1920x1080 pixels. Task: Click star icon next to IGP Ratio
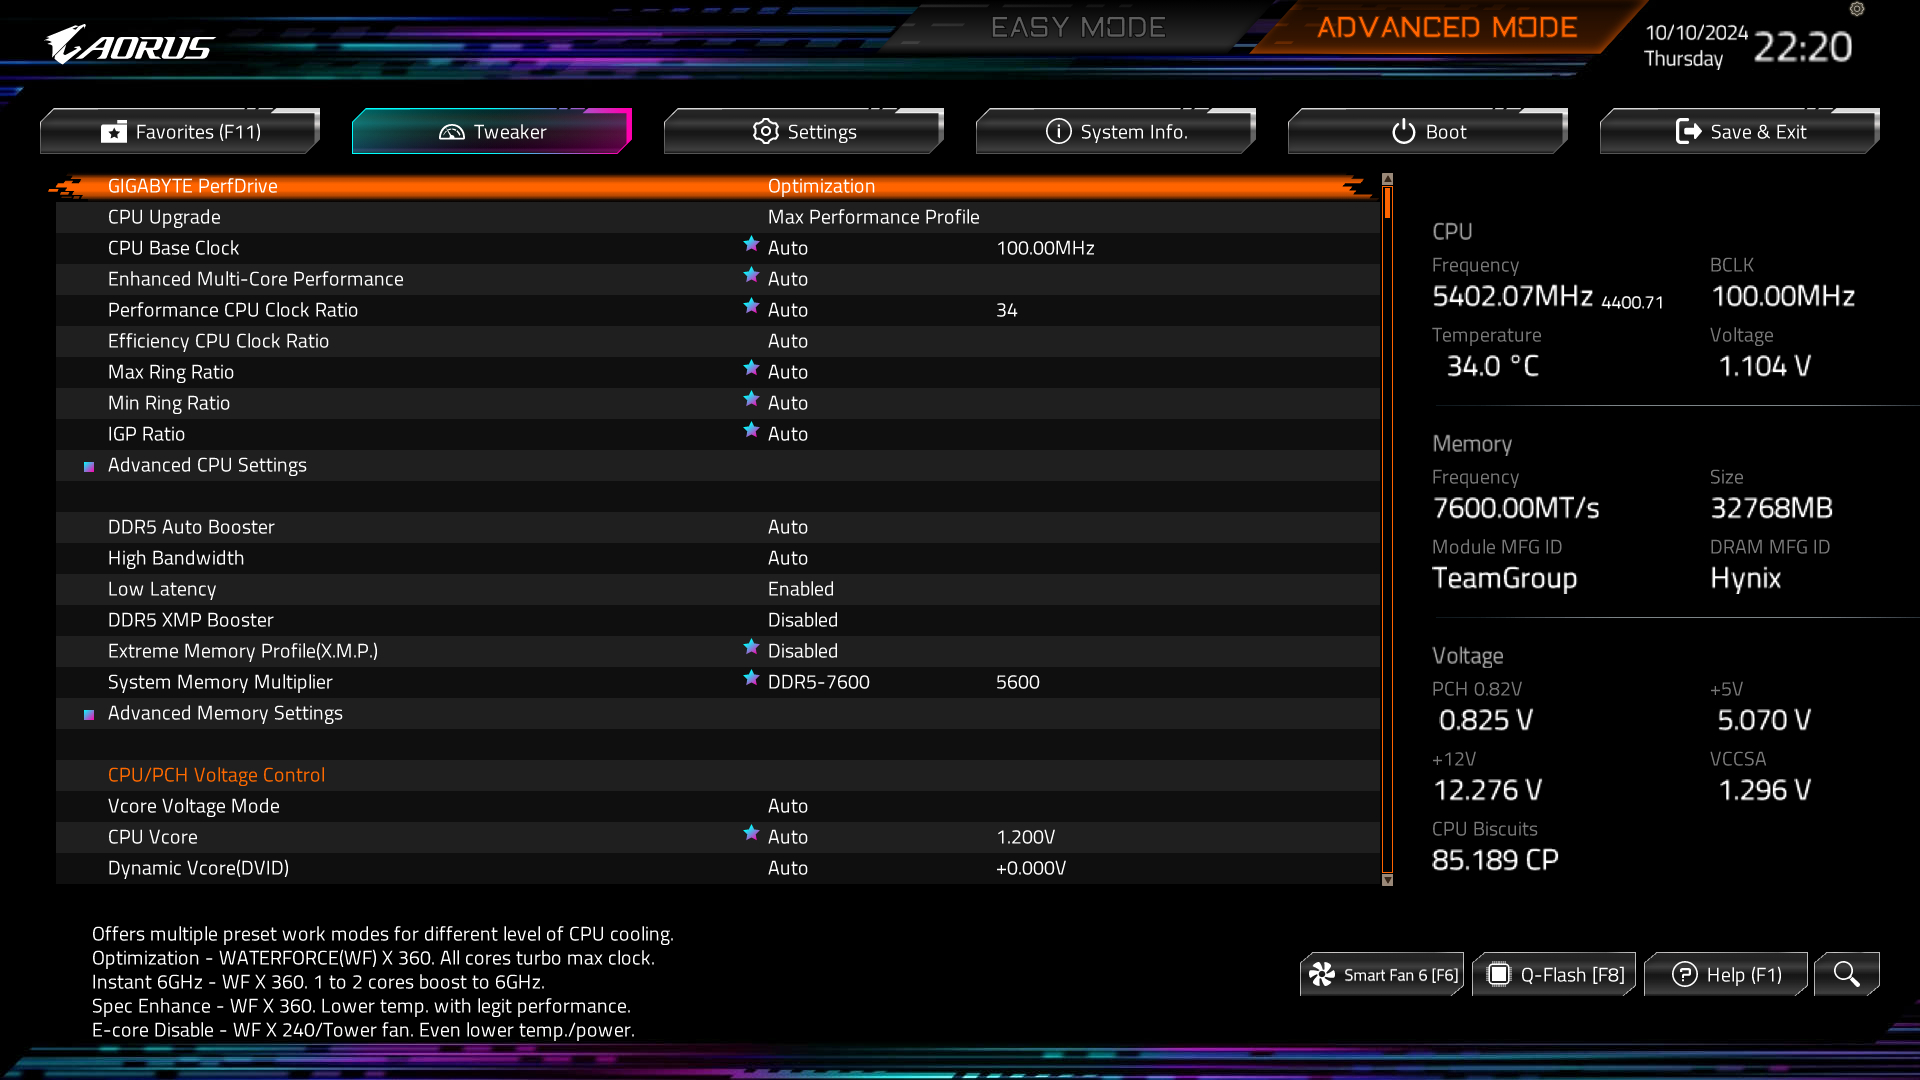tap(751, 430)
